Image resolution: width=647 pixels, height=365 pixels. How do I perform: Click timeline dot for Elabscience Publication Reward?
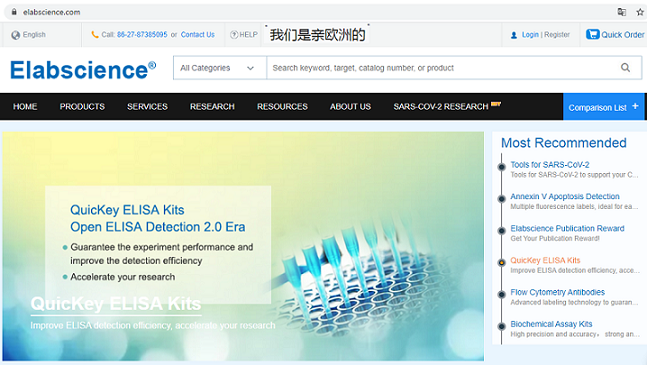point(502,231)
